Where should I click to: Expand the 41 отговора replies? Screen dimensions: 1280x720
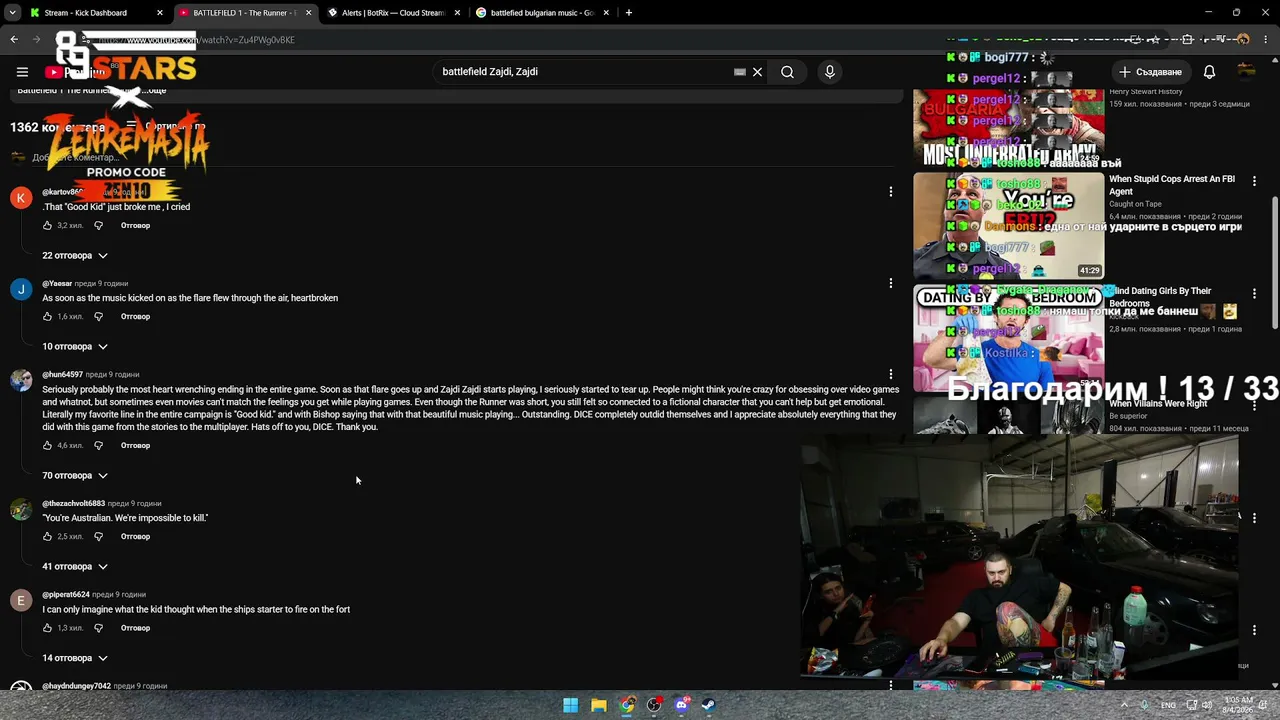[75, 566]
